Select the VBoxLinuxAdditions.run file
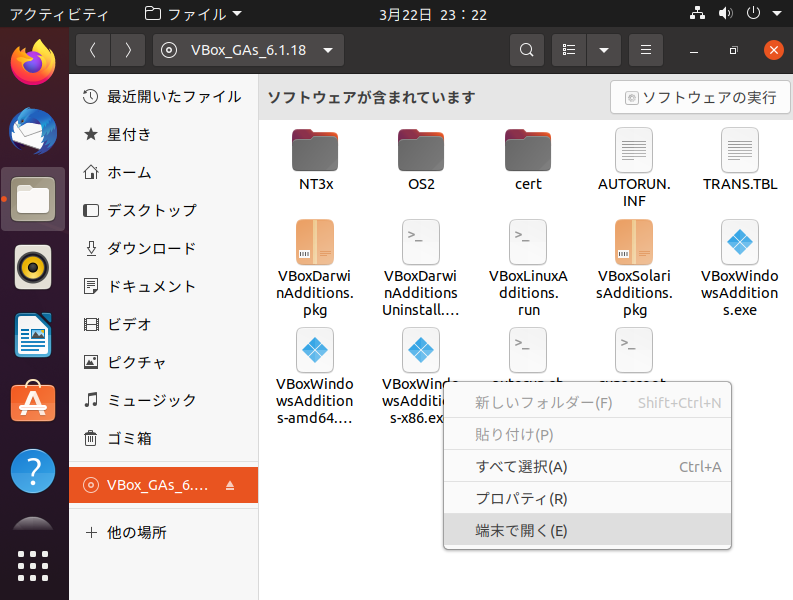Screen dimensions: 793x600 point(528,269)
